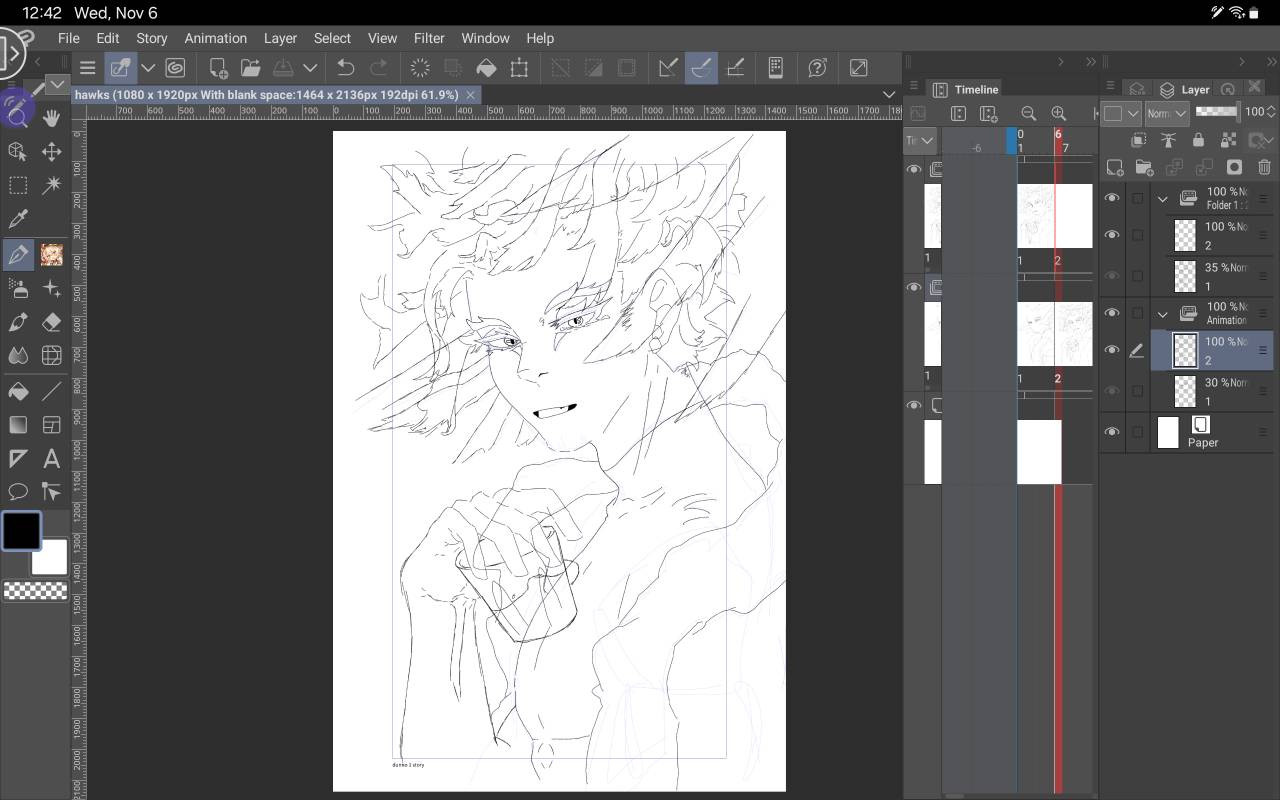
Task: Select the Correct line tool
Action: tap(51, 492)
